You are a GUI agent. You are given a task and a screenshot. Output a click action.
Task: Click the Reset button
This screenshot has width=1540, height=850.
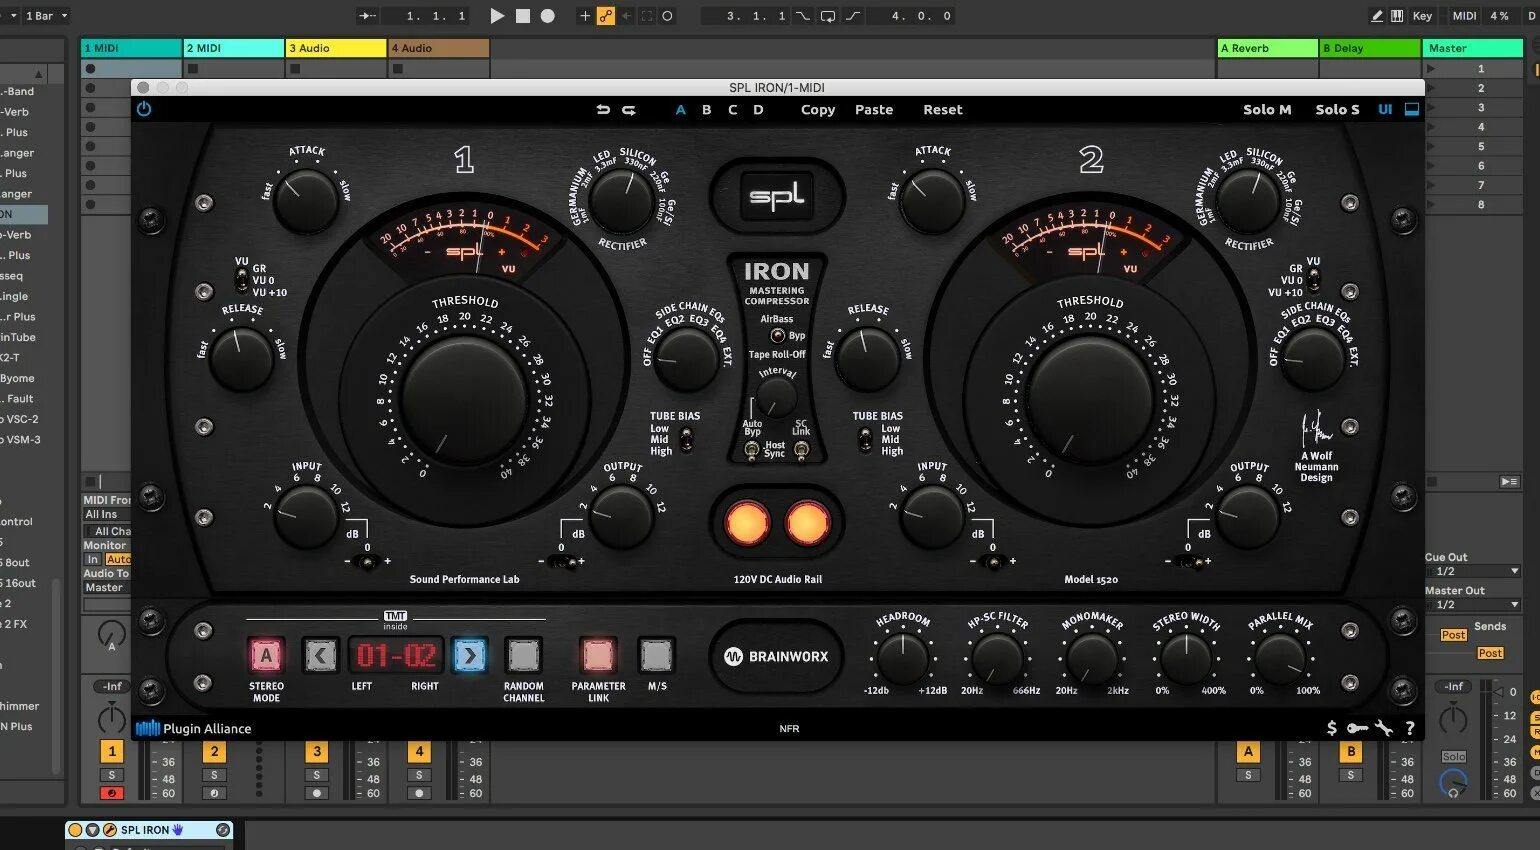point(943,110)
